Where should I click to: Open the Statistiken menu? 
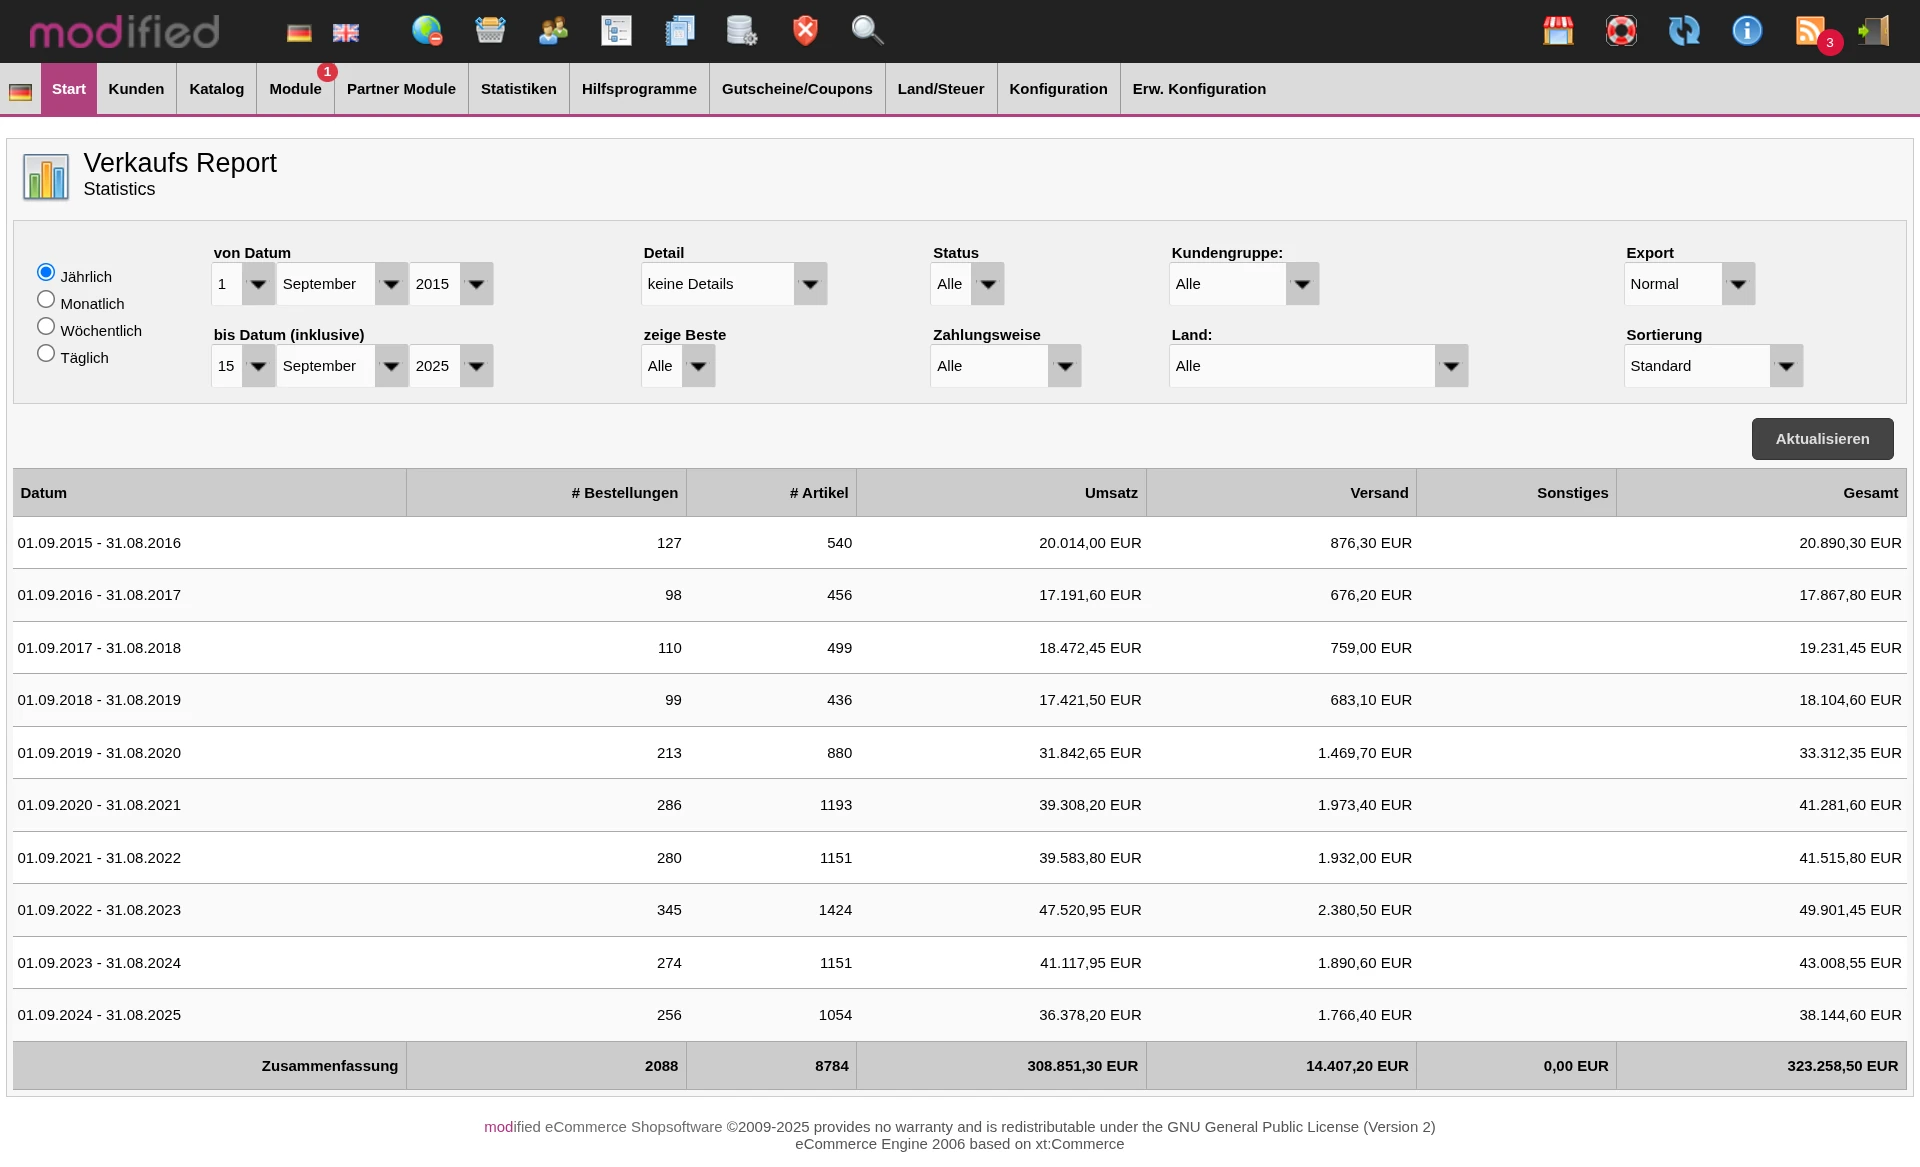518,89
